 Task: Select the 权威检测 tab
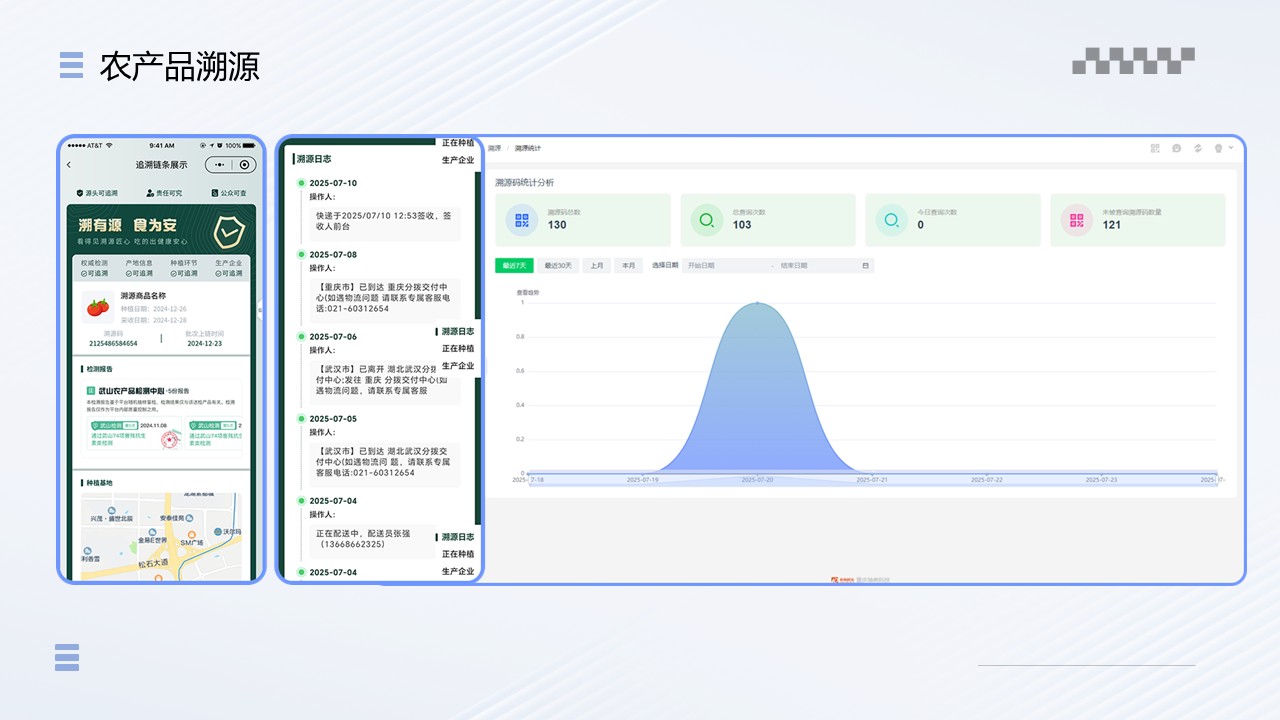point(94,268)
